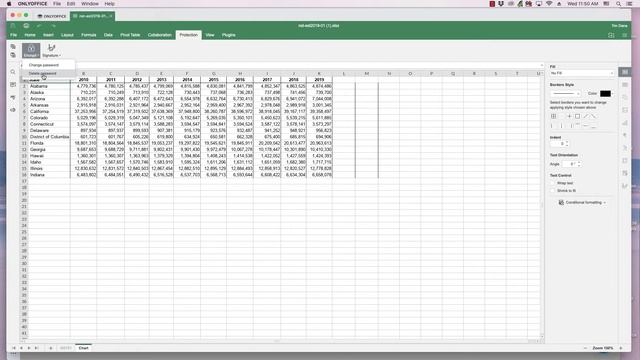Zoom out with minus button
The width and height of the screenshot is (640, 360).
(x=585, y=348)
